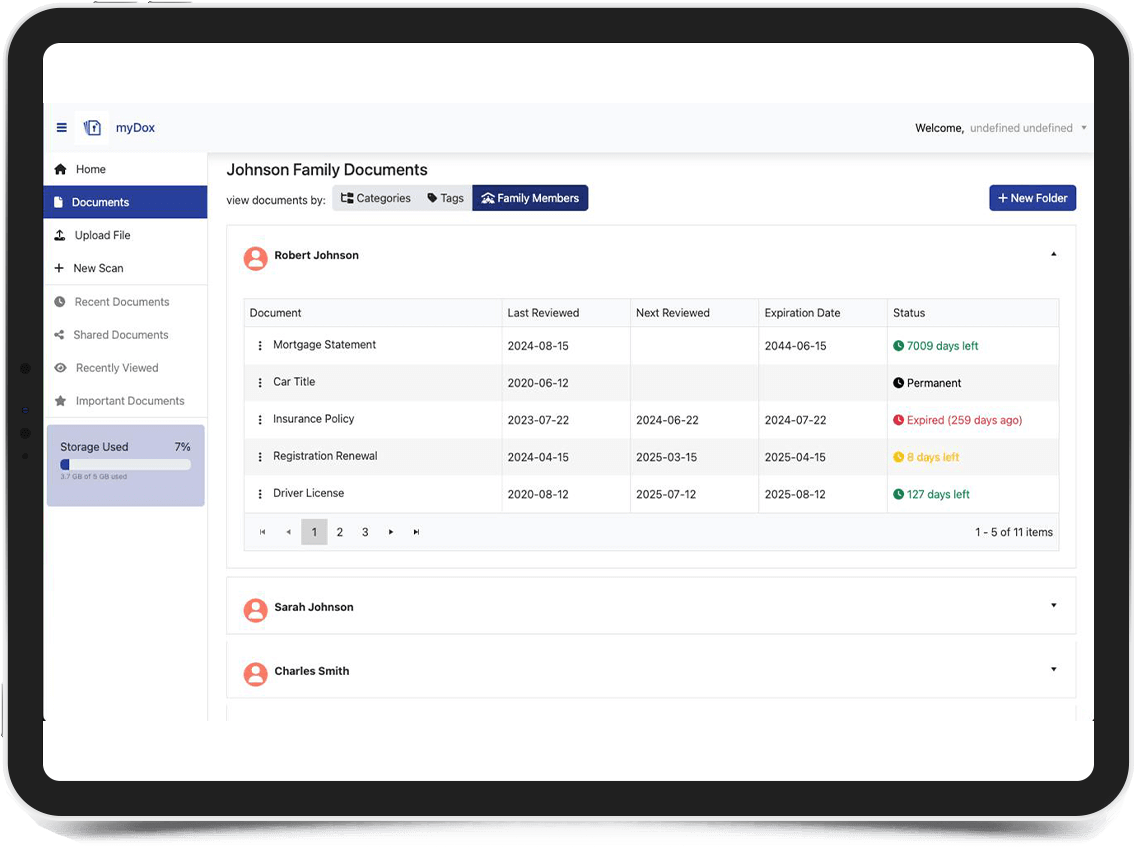This screenshot has height=866, width=1134.
Task: Open kebab menu for Driver License
Action: (260, 494)
